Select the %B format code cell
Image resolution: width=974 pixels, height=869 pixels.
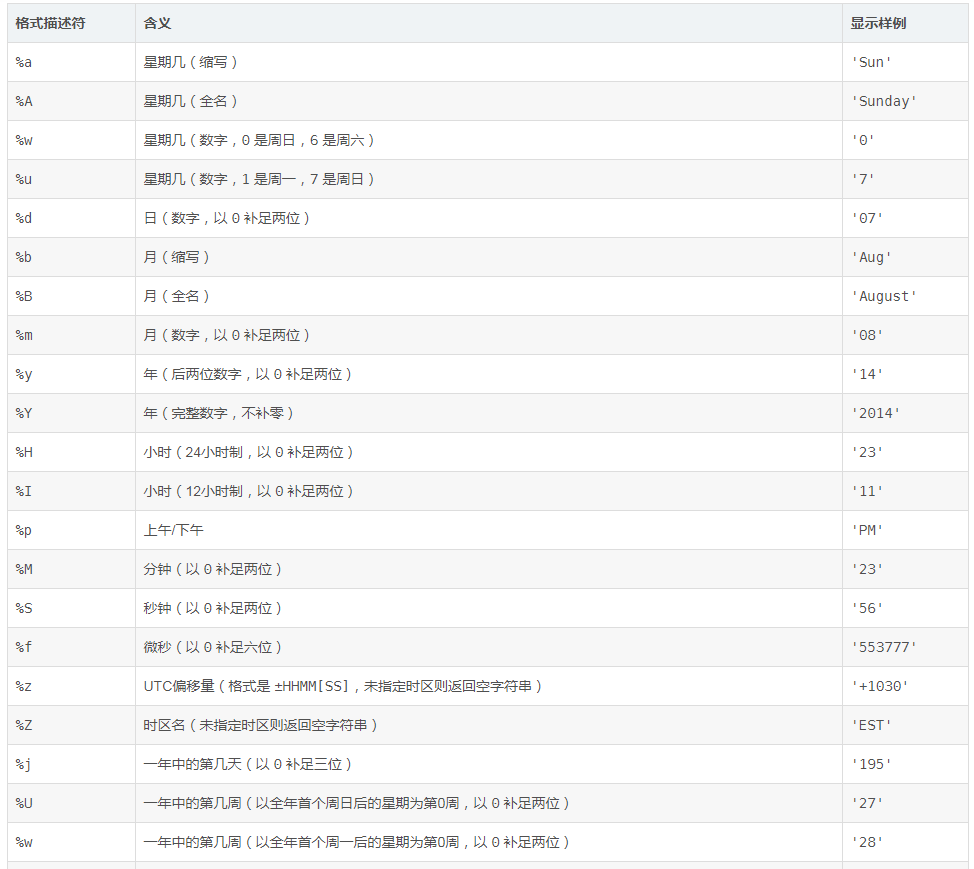click(x=24, y=296)
